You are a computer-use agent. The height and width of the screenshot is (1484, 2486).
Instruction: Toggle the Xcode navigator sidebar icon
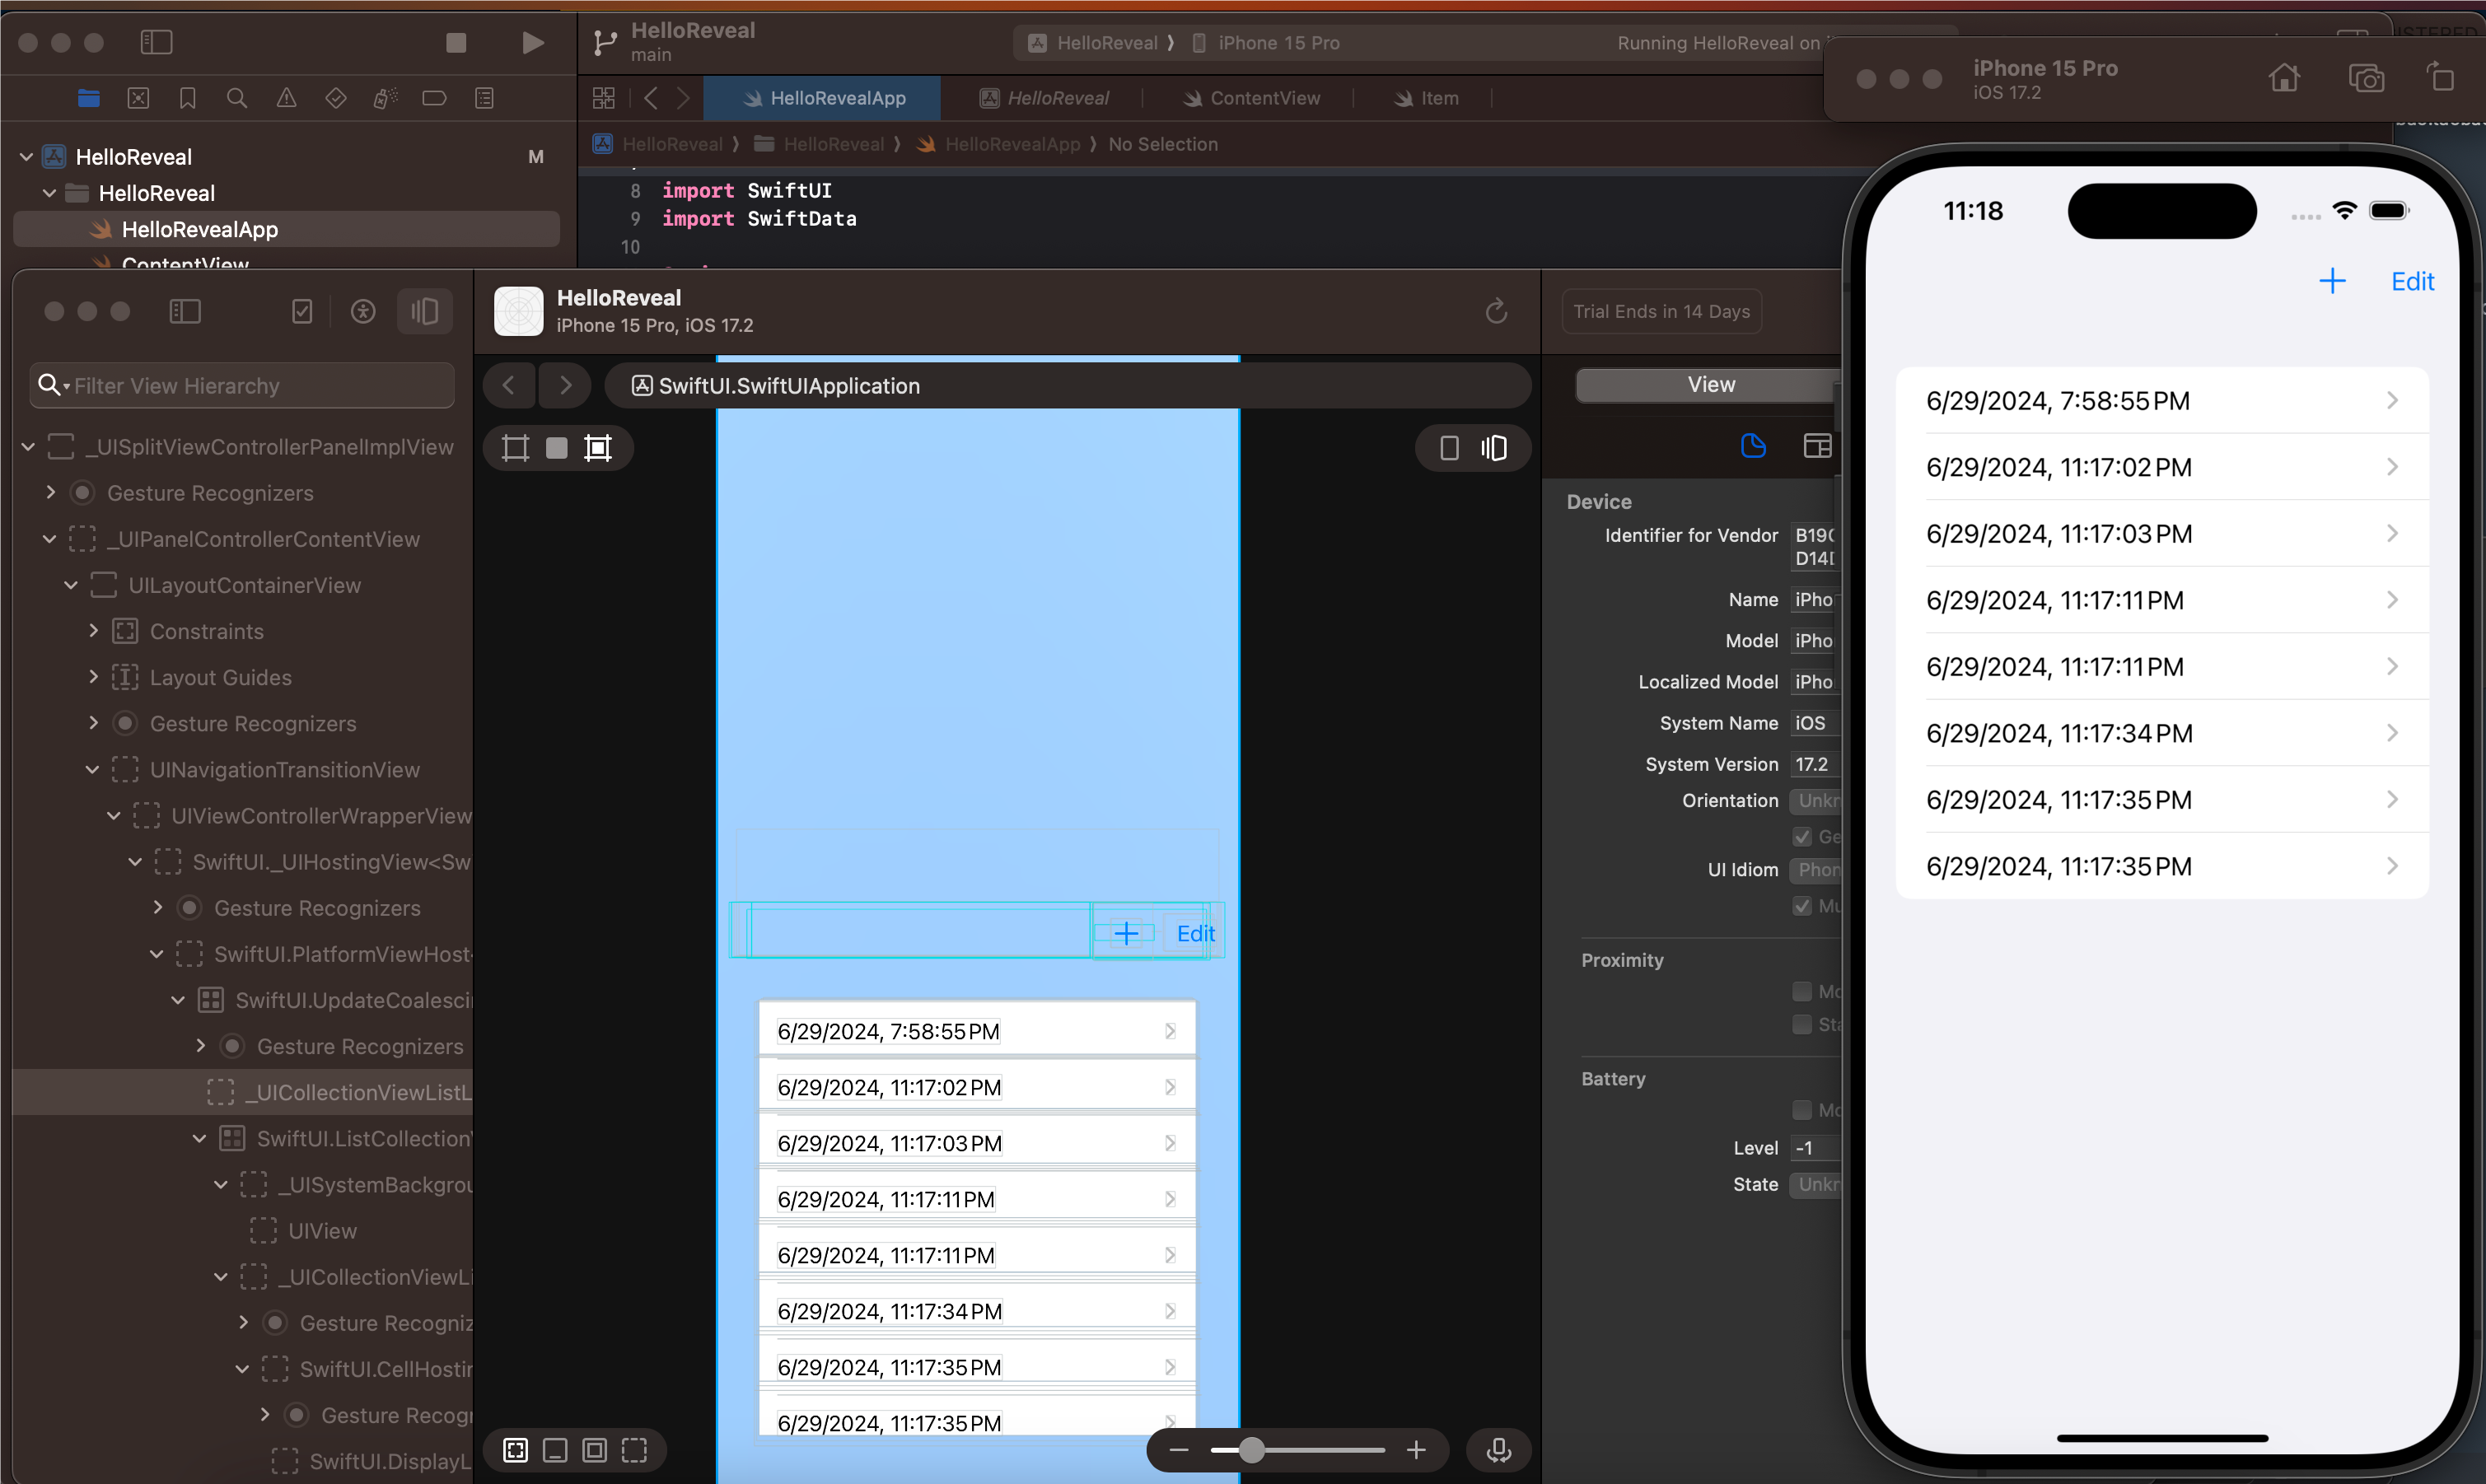(x=156, y=42)
